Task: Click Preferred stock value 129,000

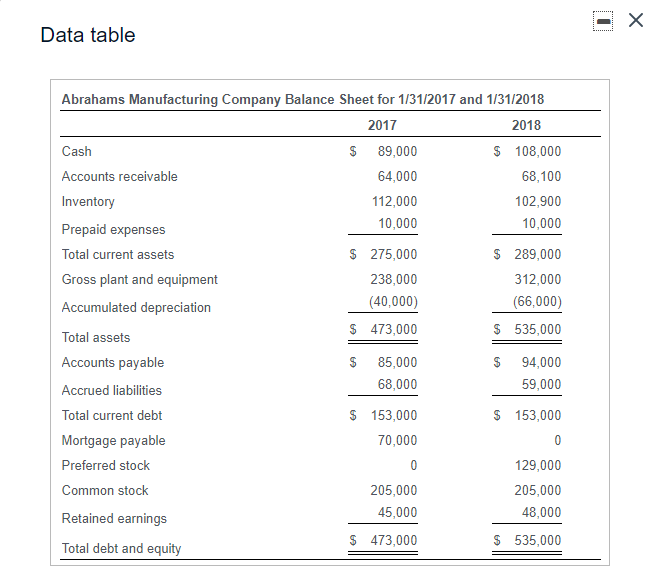Action: pyautogui.click(x=538, y=465)
